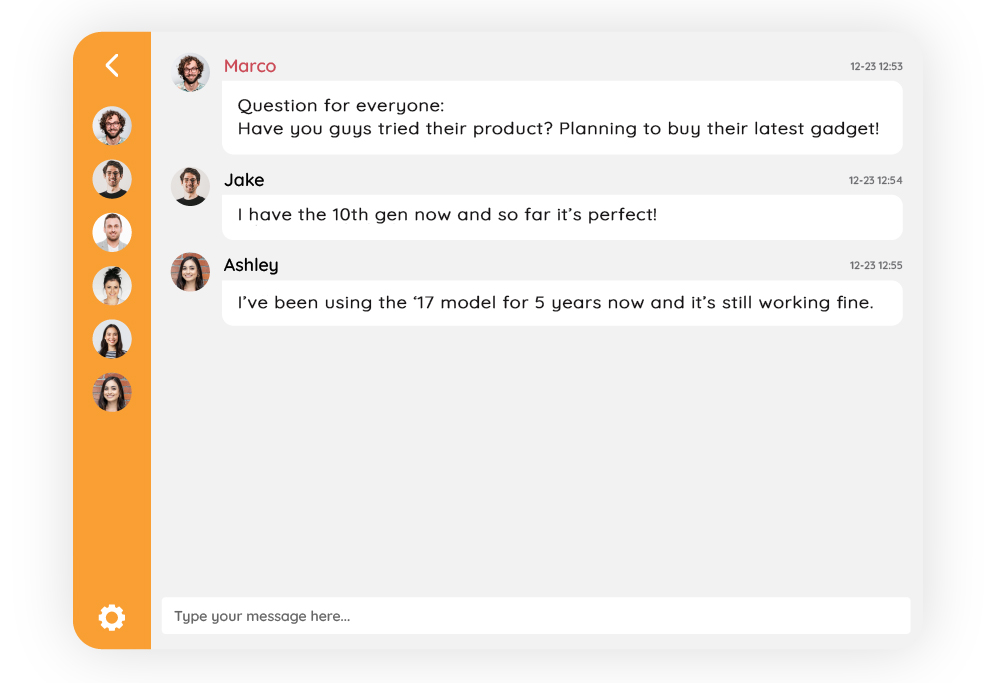Click the name Ashley in the chat
The height and width of the screenshot is (683, 1002).
tap(251, 265)
